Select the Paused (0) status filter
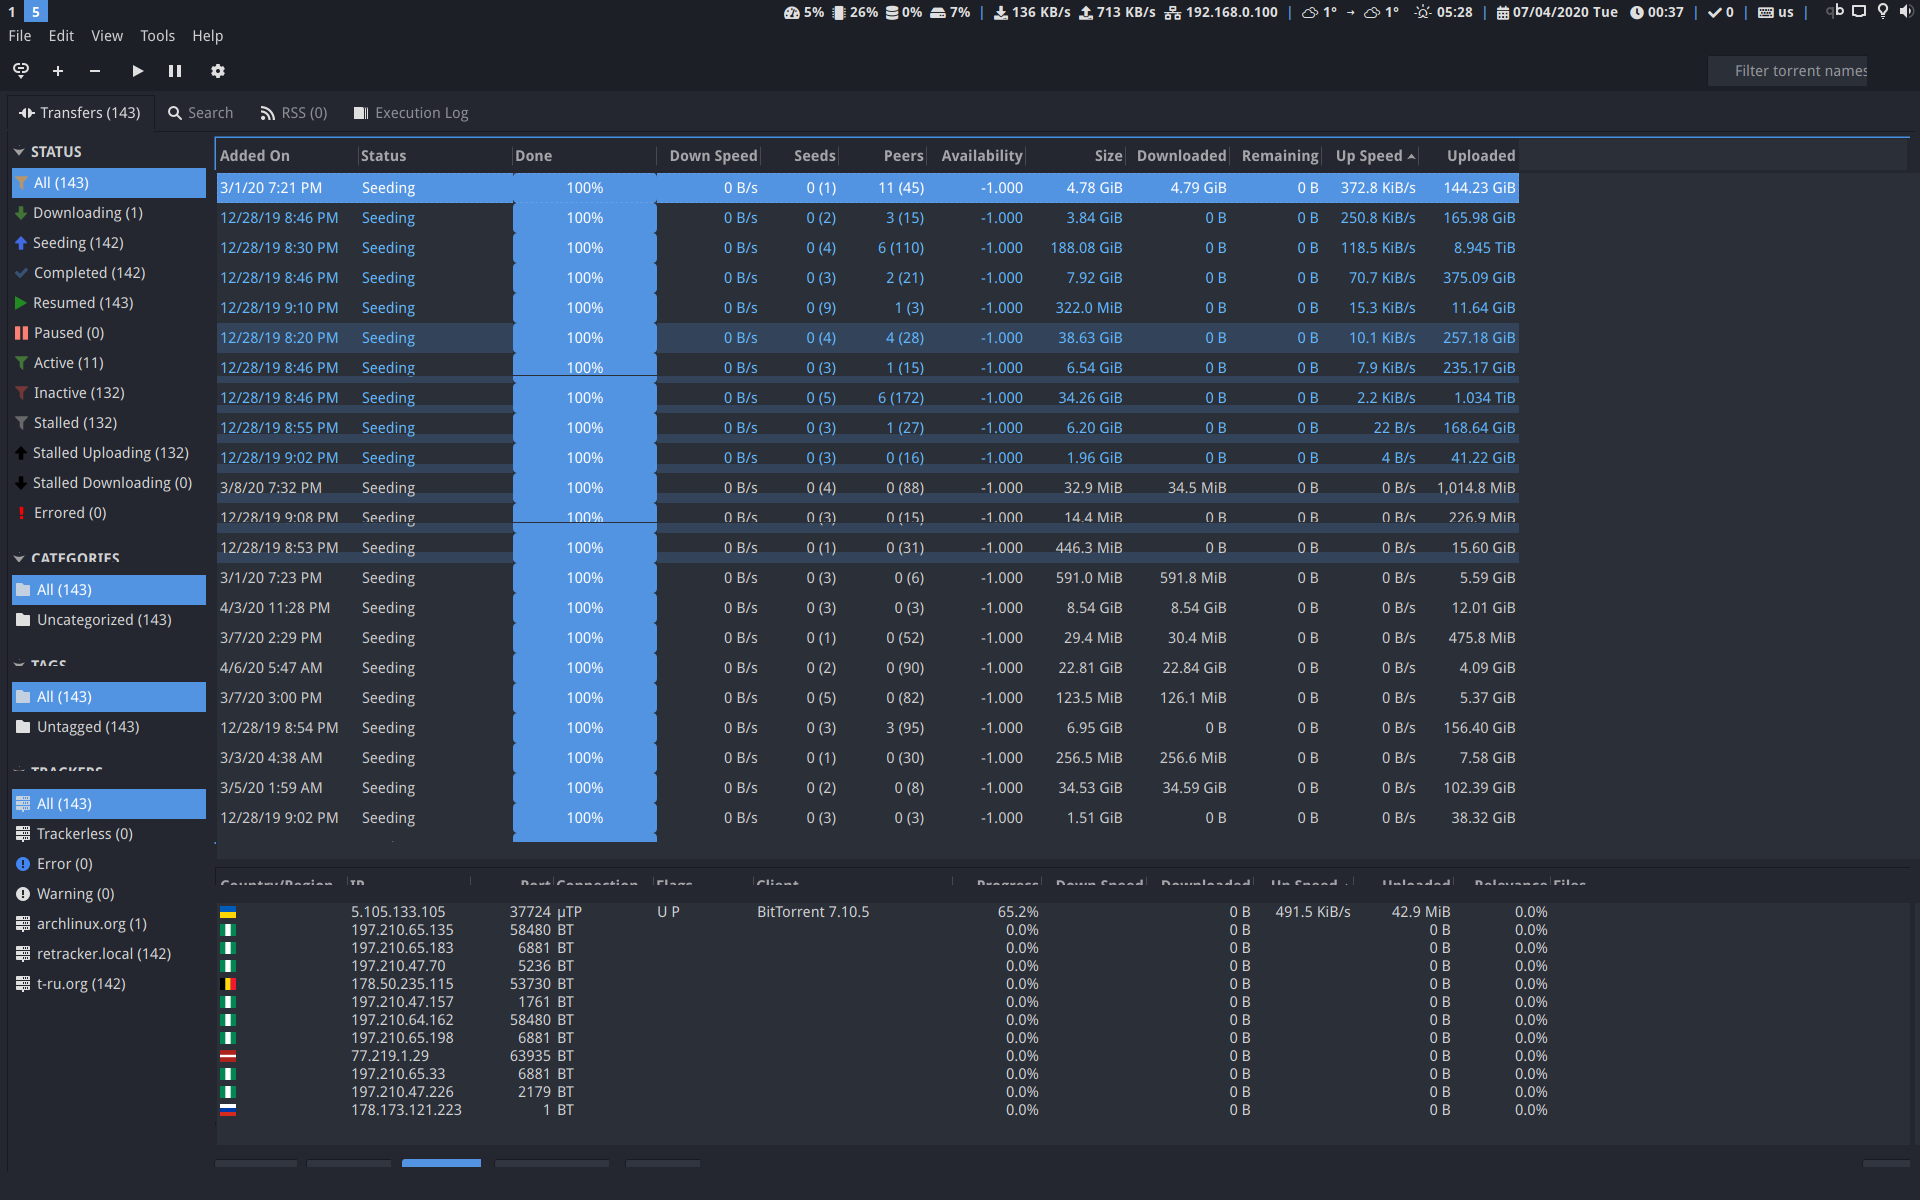This screenshot has width=1920, height=1200. click(68, 333)
